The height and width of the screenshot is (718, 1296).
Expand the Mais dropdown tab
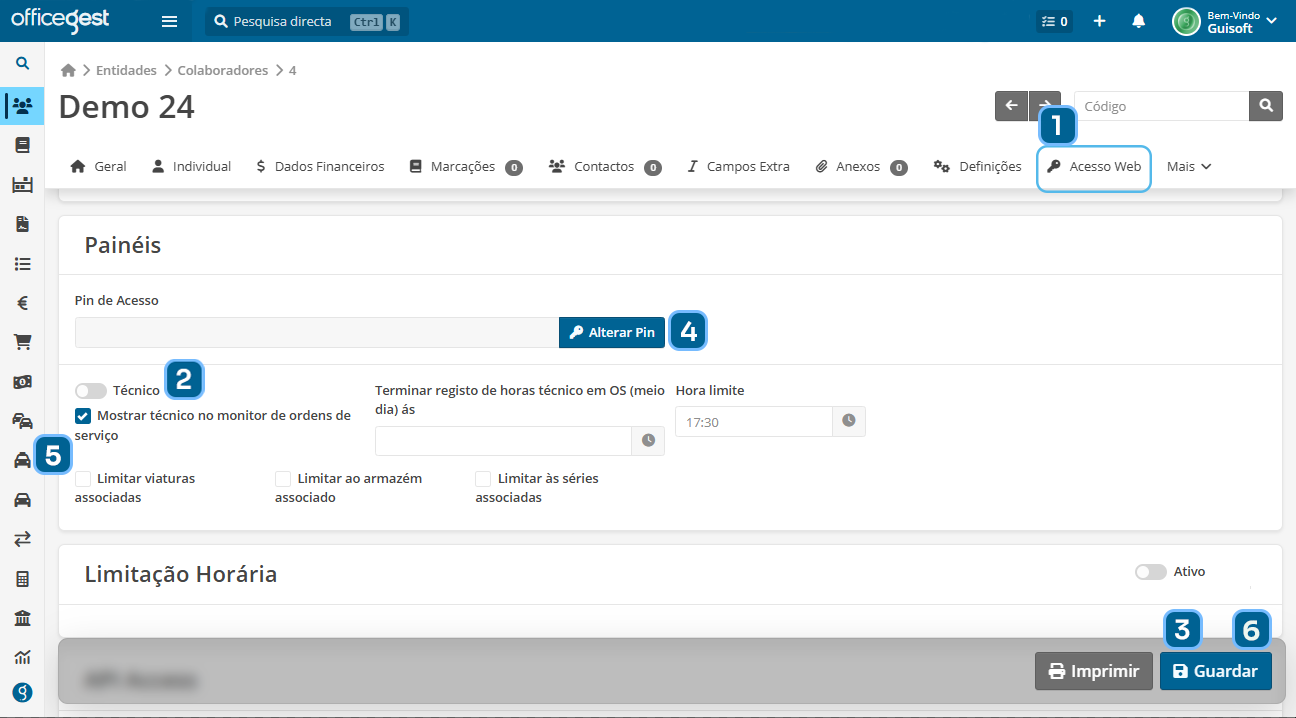click(1189, 167)
